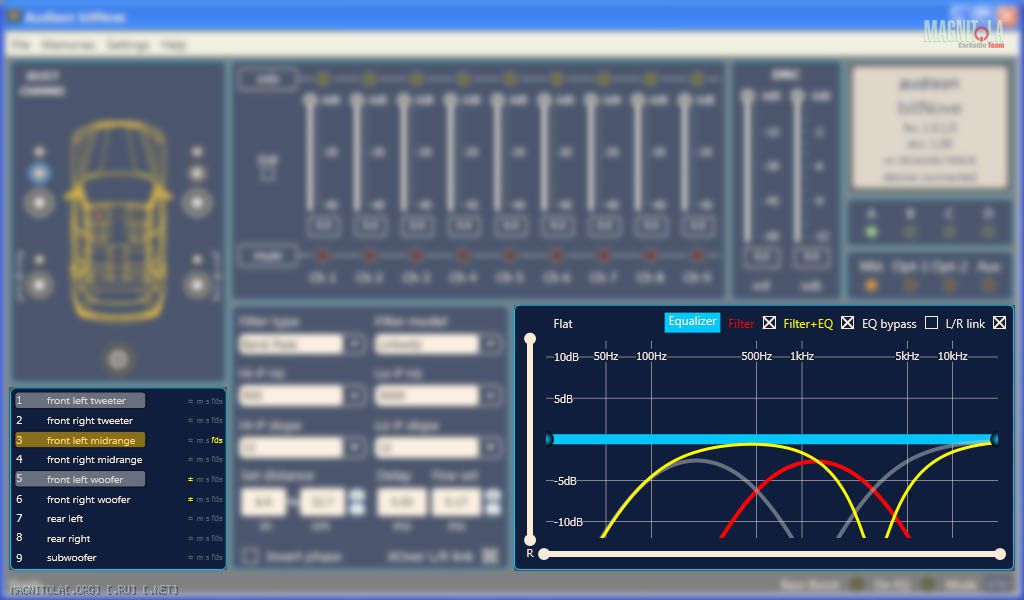Click the m indicator on front left tweeter
Image resolution: width=1024 pixels, height=600 pixels.
point(200,402)
